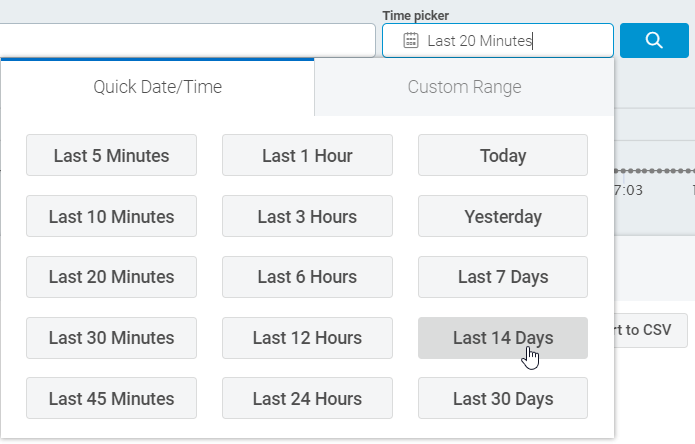Open the Time picker dropdown field
The width and height of the screenshot is (695, 444).
coord(497,41)
